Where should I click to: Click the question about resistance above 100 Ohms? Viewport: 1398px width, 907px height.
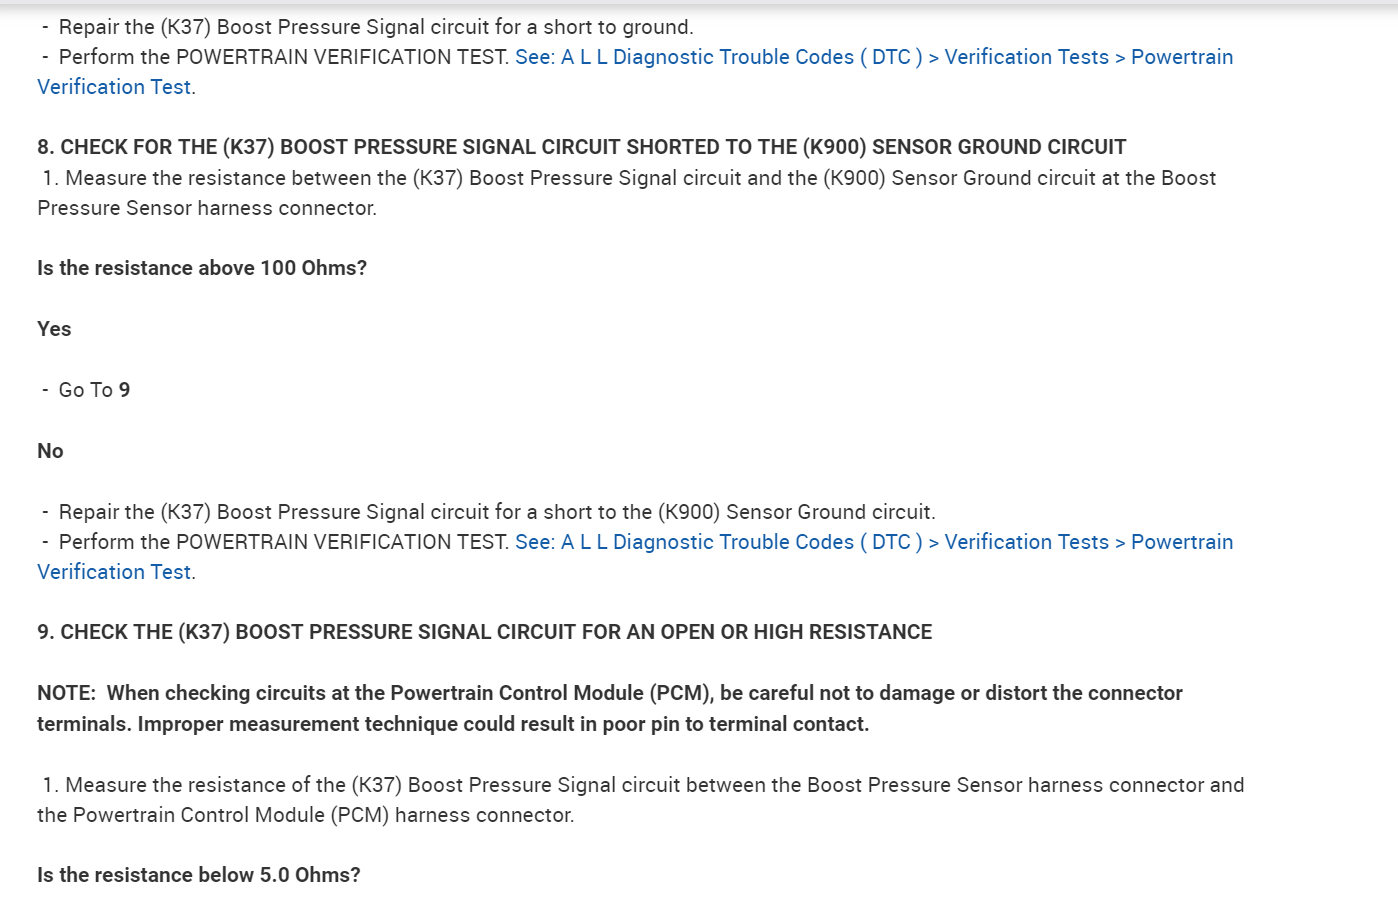tap(202, 268)
